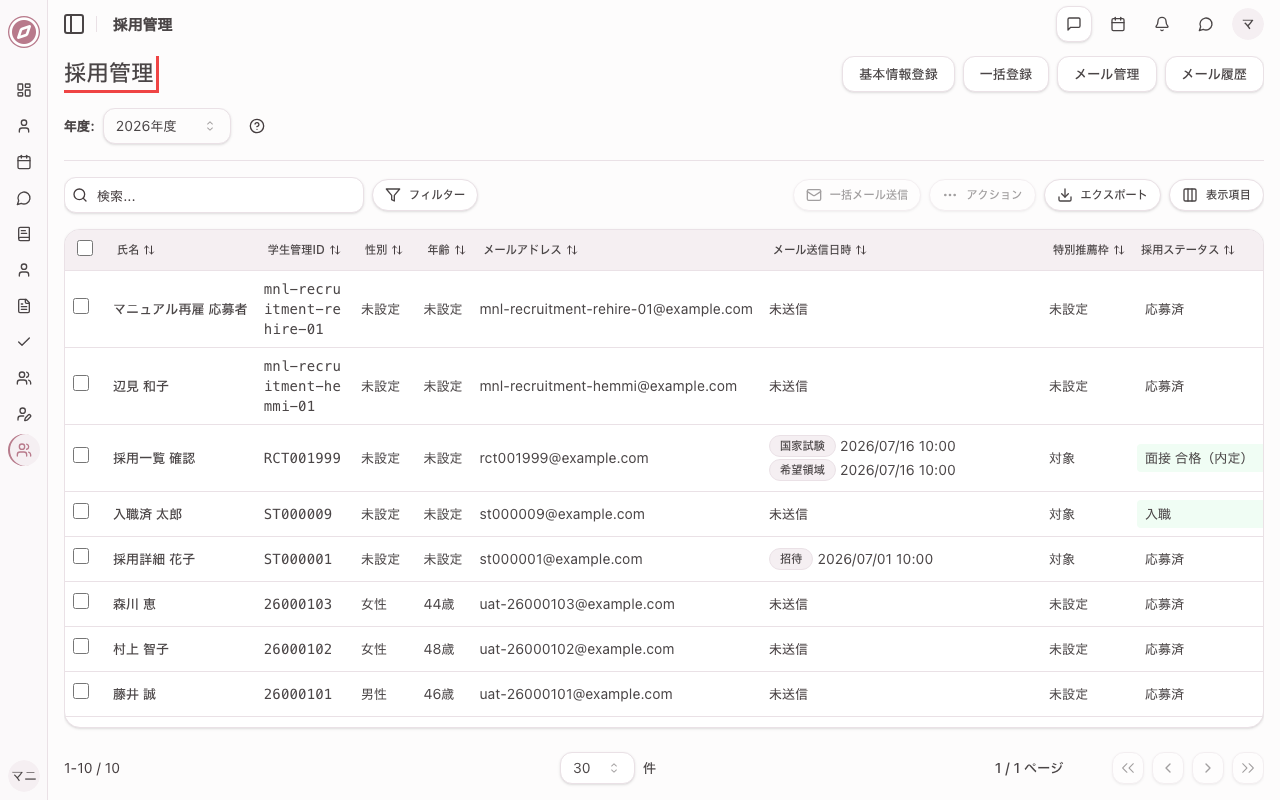Open the notifications bell icon
Screen dimensions: 1280x800
pos(1162,24)
